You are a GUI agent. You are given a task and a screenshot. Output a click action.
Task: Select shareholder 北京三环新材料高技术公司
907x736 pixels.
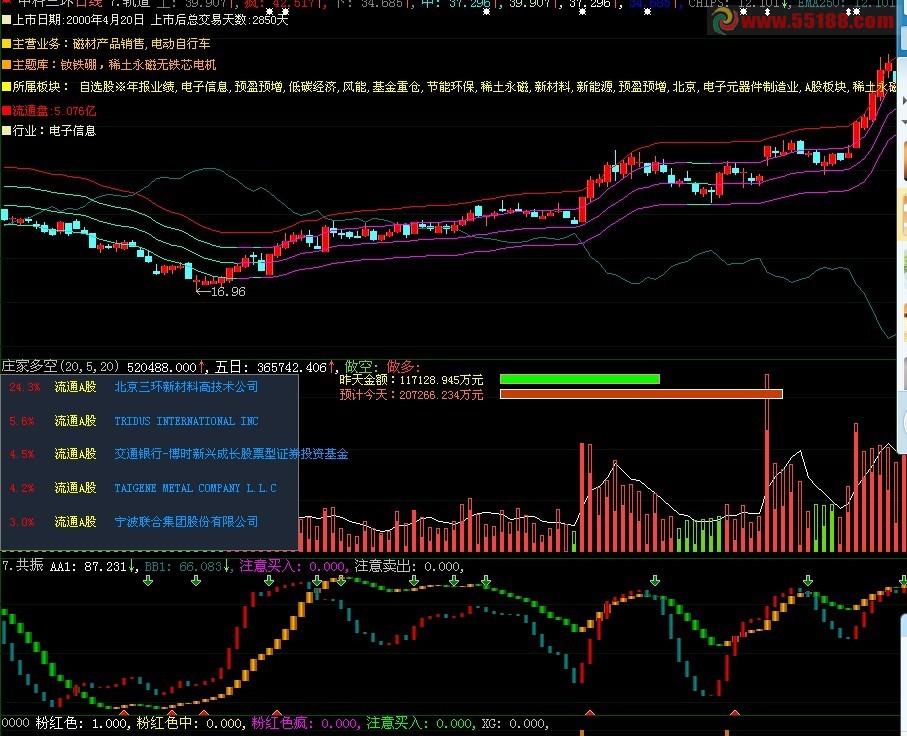pos(186,387)
